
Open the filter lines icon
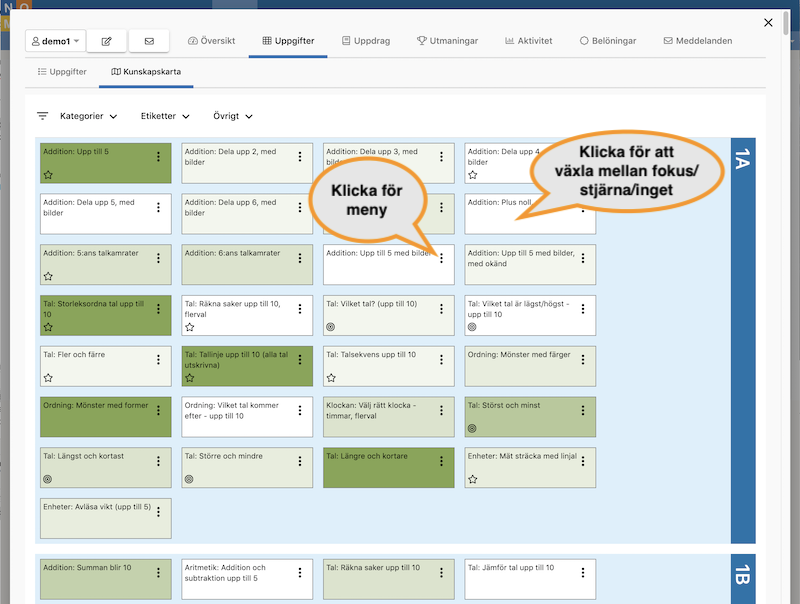[42, 116]
